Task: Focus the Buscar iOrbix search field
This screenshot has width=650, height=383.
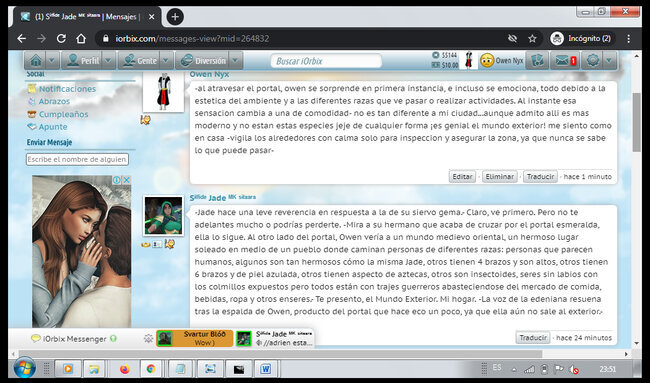Action: pos(326,61)
